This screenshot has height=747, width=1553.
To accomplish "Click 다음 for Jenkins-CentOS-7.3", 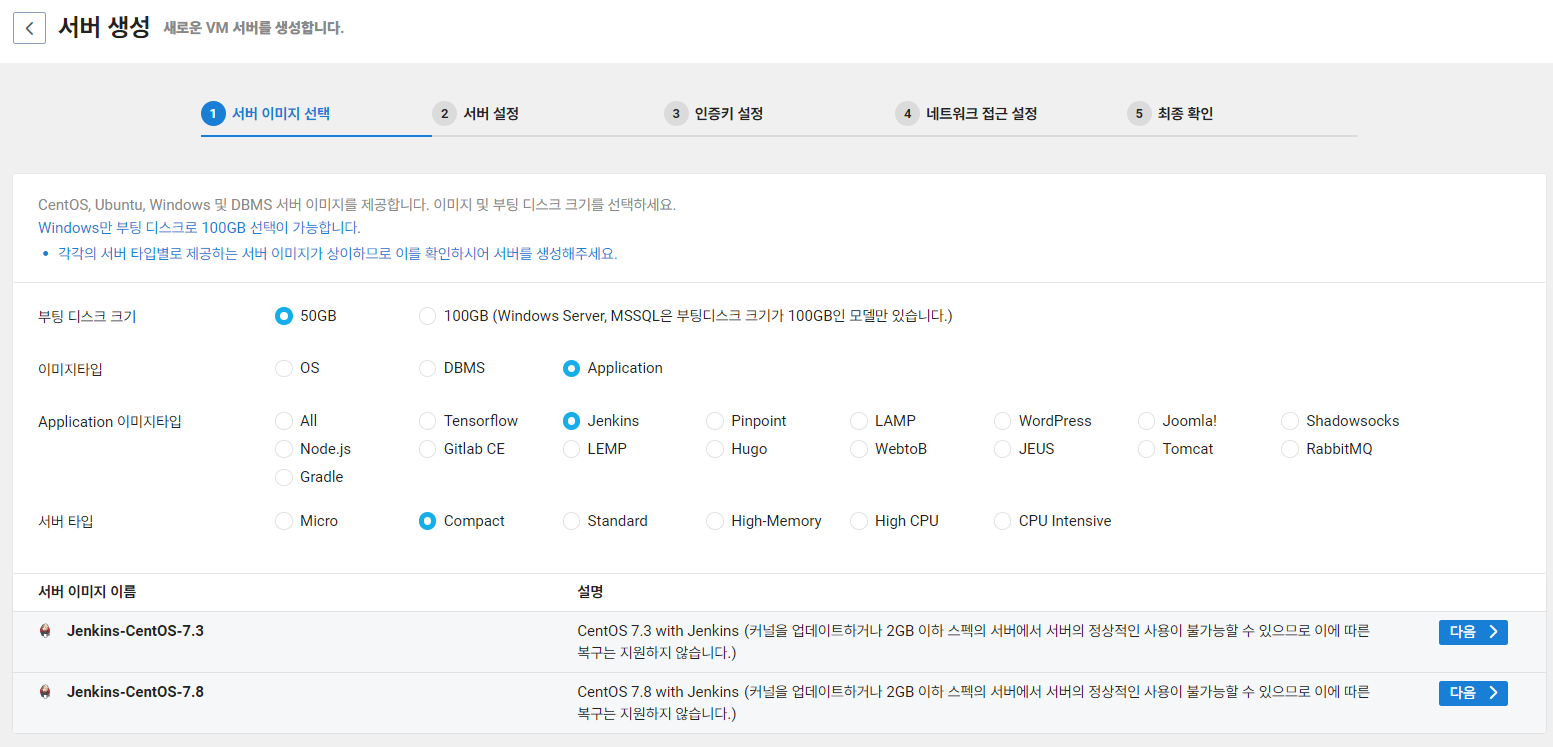I will pos(1473,632).
